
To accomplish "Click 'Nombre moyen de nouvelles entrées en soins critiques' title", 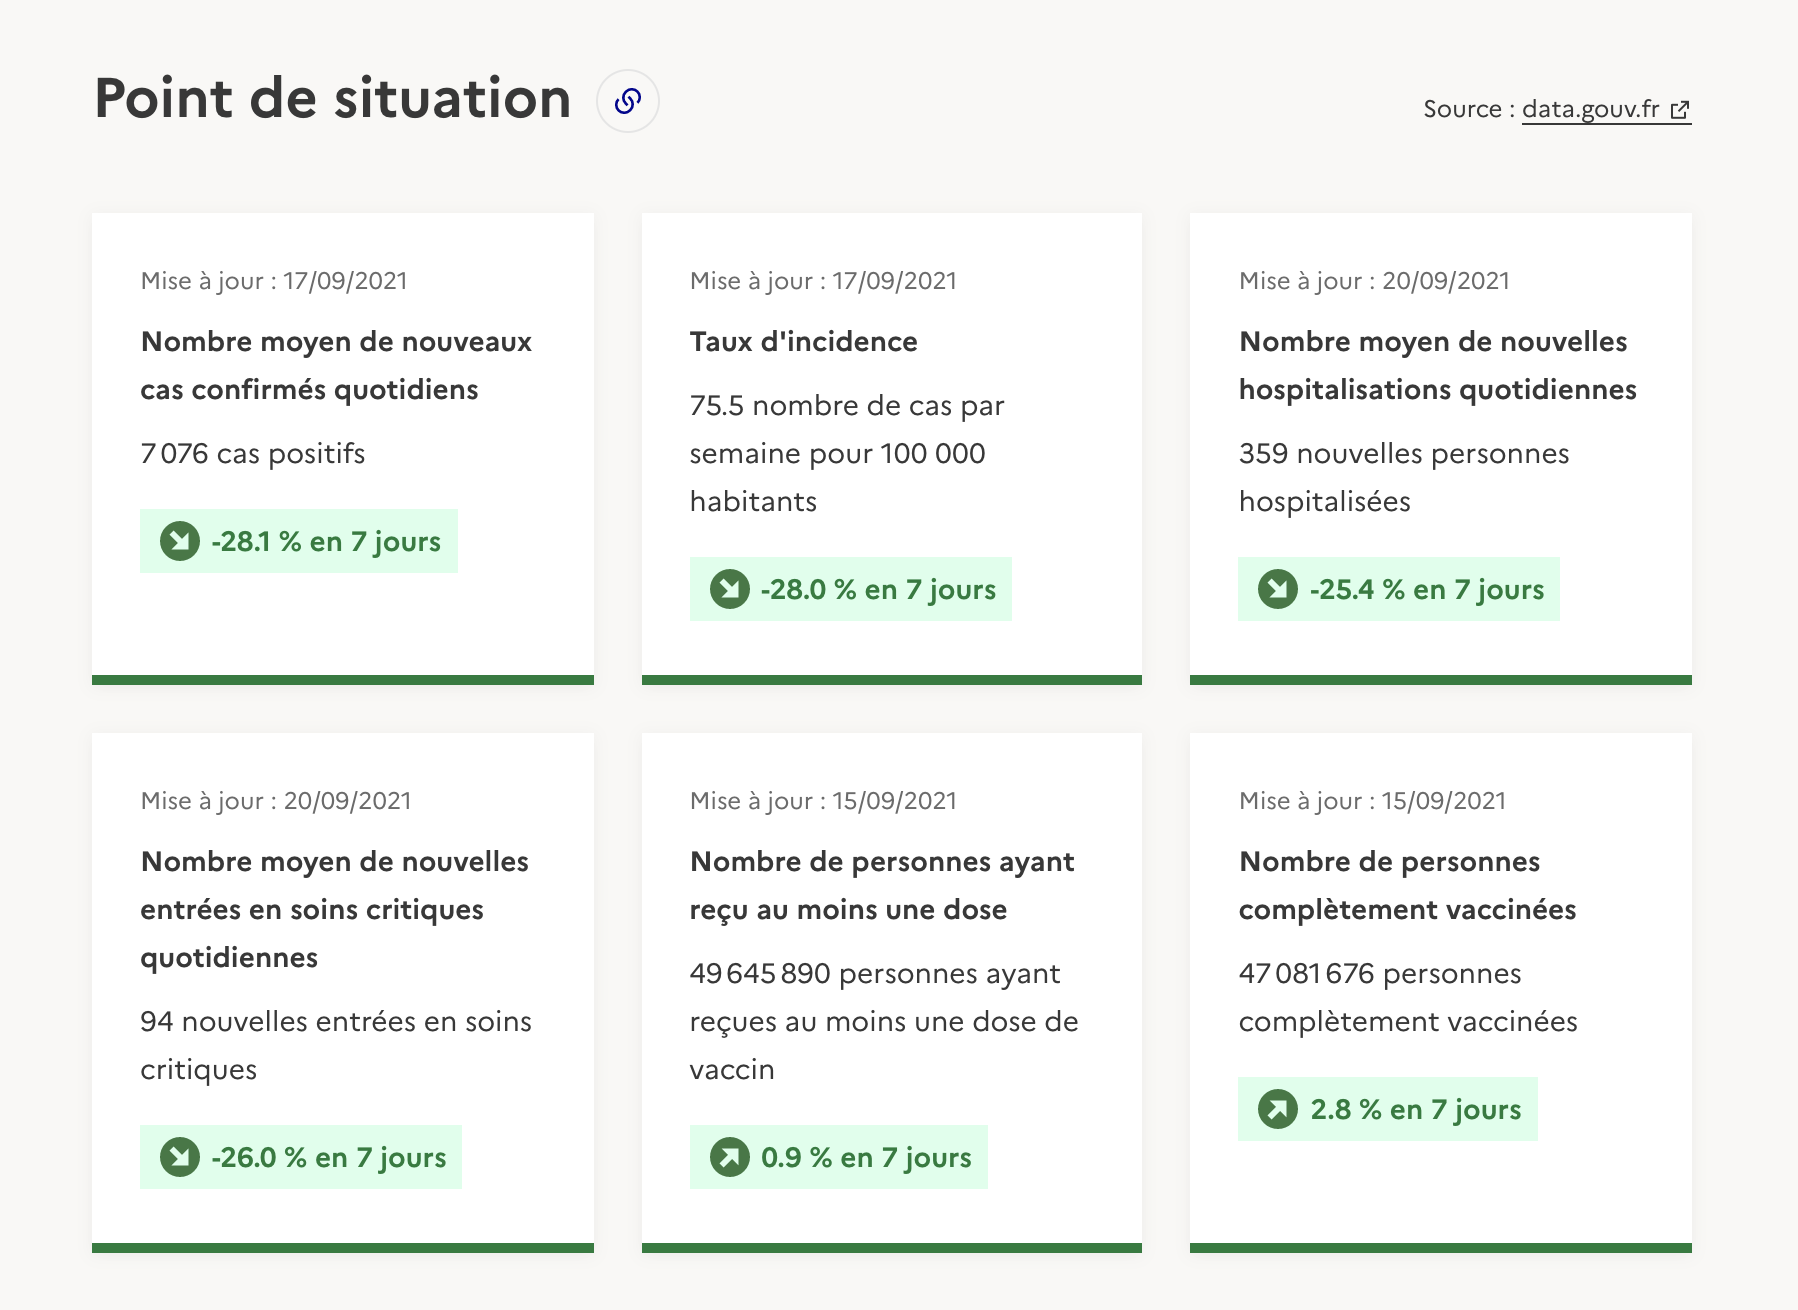I will pyautogui.click(x=335, y=909).
